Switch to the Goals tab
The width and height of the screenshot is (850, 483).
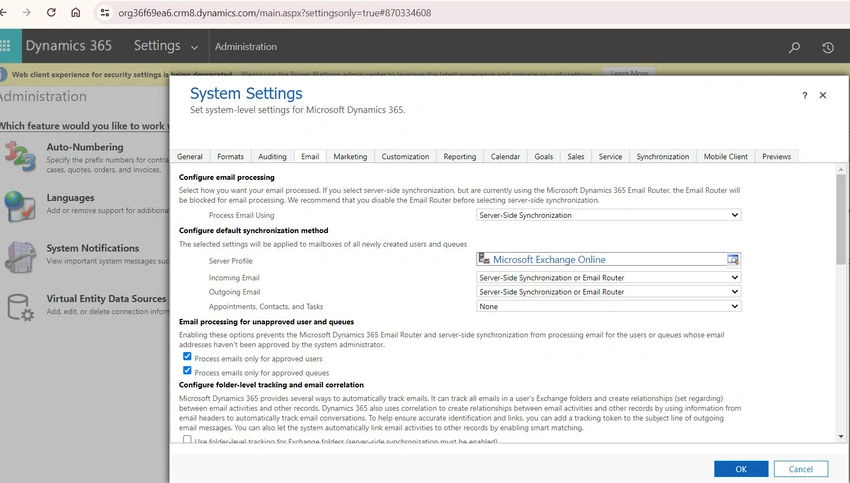(544, 157)
